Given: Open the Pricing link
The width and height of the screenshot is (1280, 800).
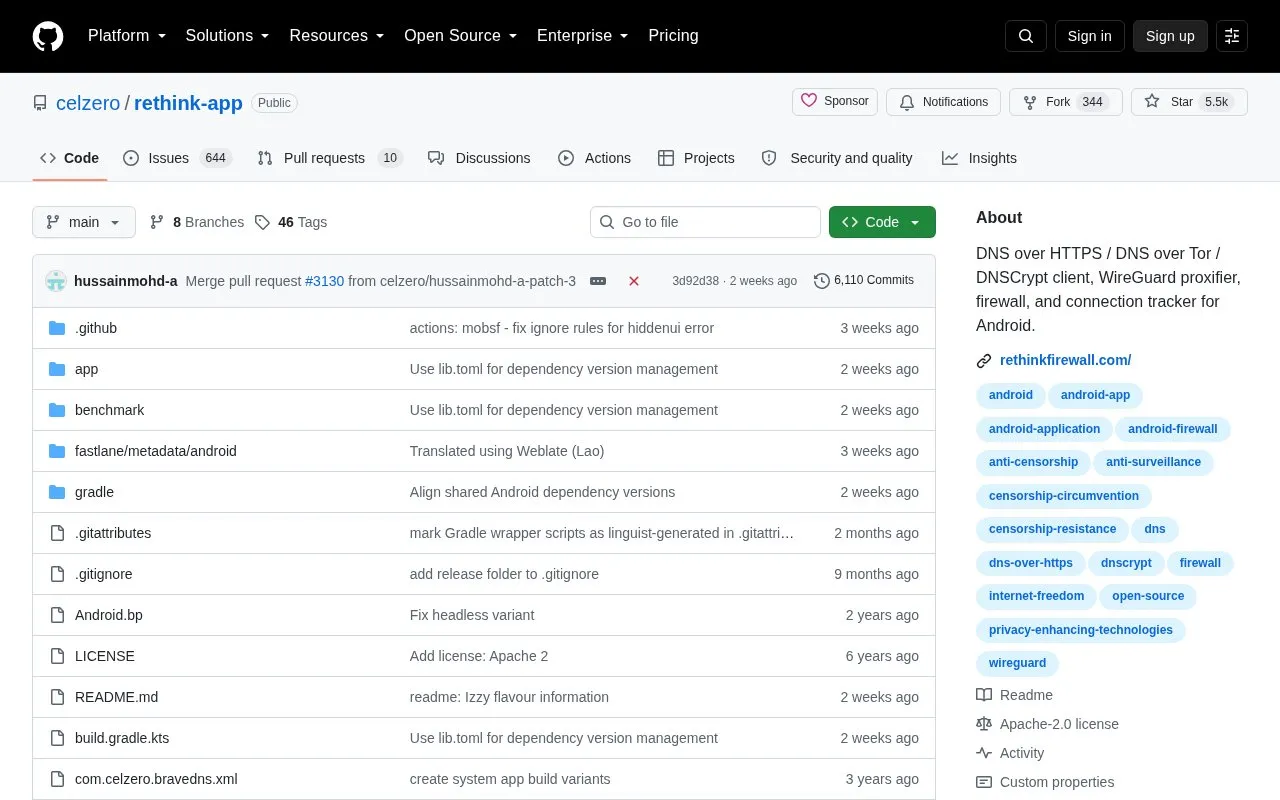Looking at the screenshot, I should [673, 36].
